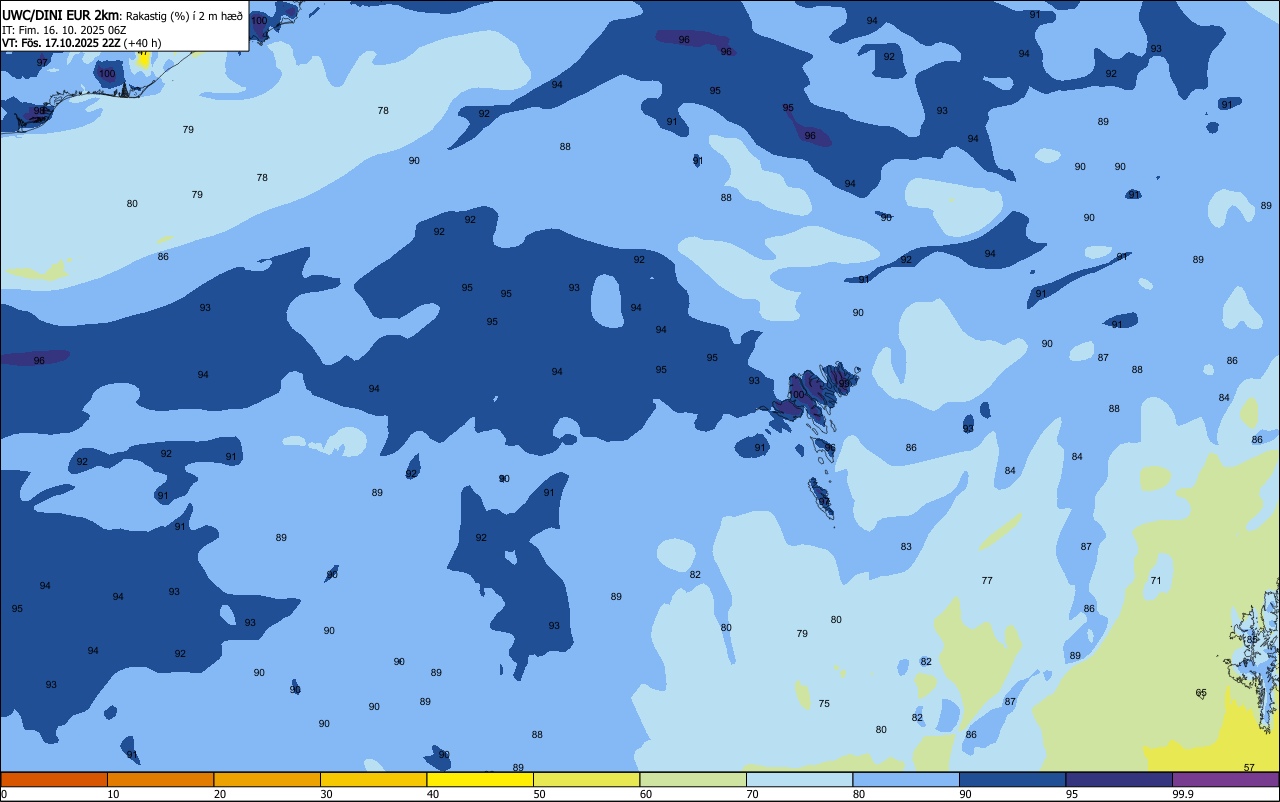Click the 0–10 dark orange legend swatch
Viewport: 1280px width, 802px height.
pos(54,779)
